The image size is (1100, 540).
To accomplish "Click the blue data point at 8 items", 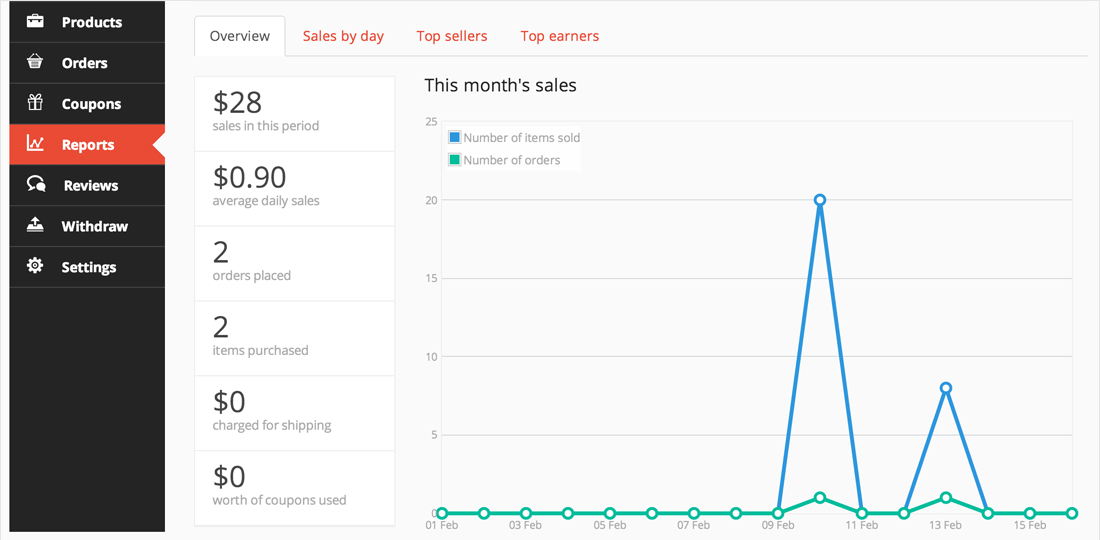I will click(946, 388).
